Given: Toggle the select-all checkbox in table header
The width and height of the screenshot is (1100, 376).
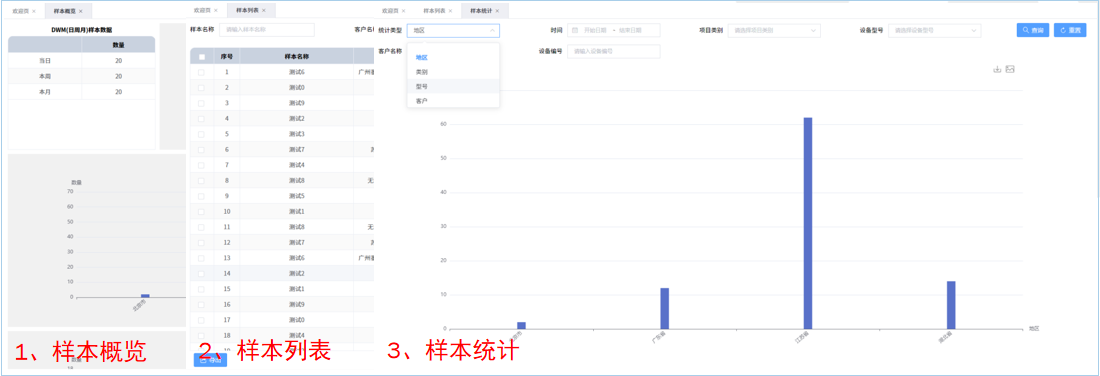Looking at the screenshot, I should (202, 56).
